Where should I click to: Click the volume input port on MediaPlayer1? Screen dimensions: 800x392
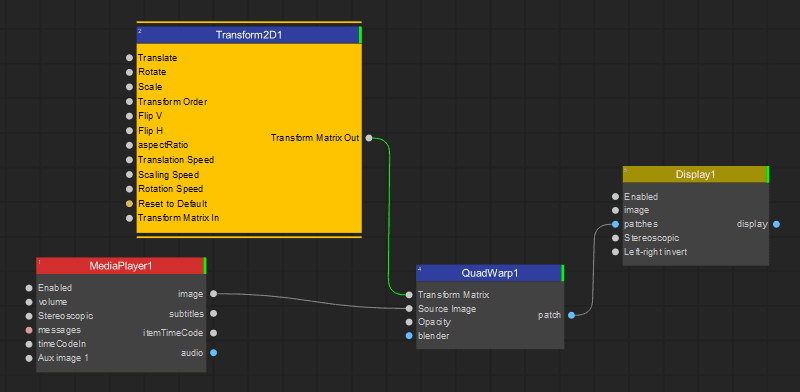click(29, 302)
